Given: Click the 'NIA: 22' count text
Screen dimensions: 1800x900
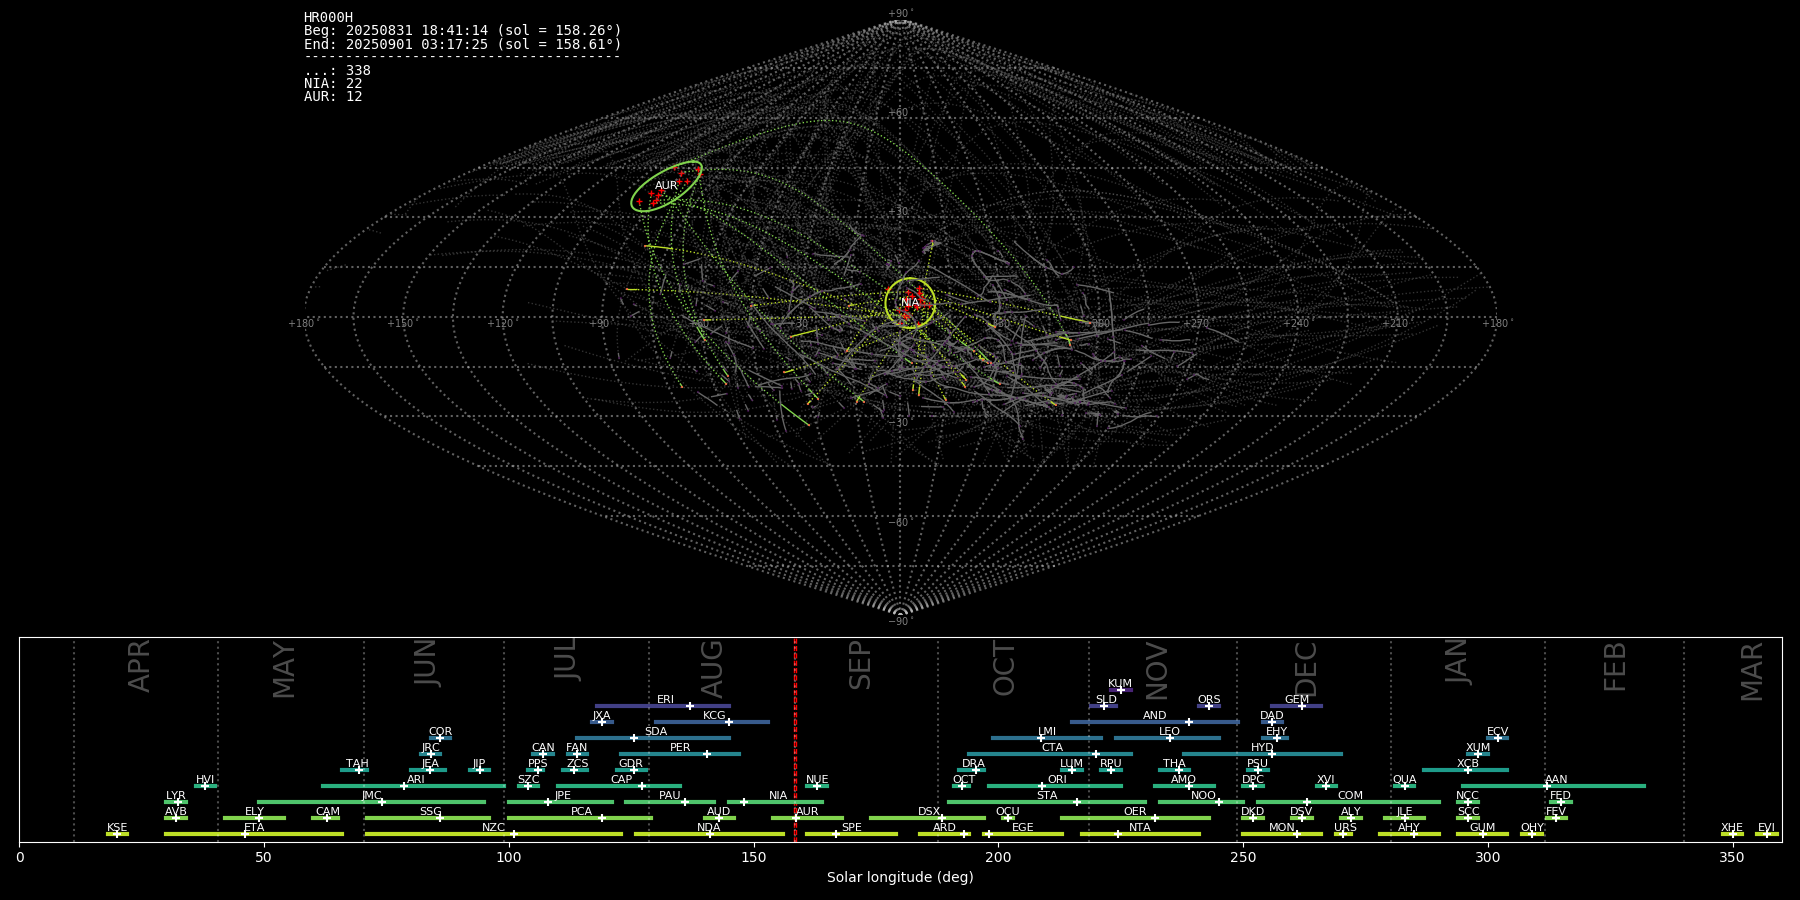Looking at the screenshot, I should [x=333, y=84].
